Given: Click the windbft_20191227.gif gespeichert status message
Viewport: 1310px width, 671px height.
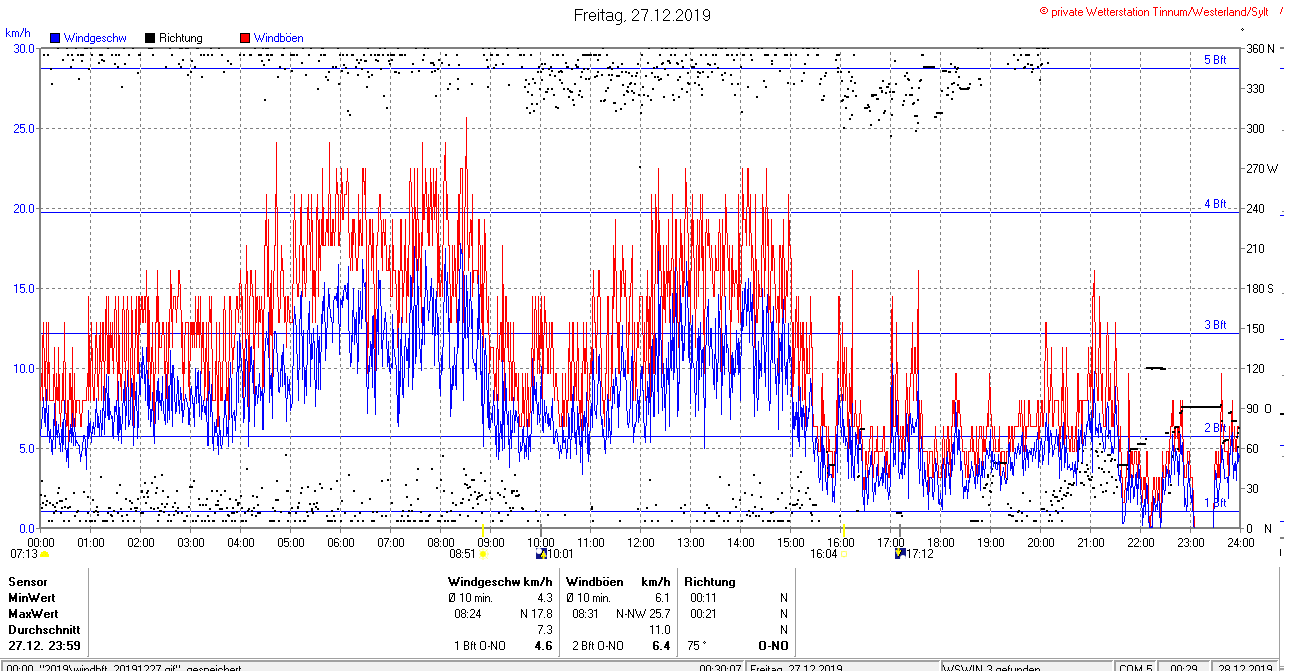Looking at the screenshot, I should [x=124, y=667].
